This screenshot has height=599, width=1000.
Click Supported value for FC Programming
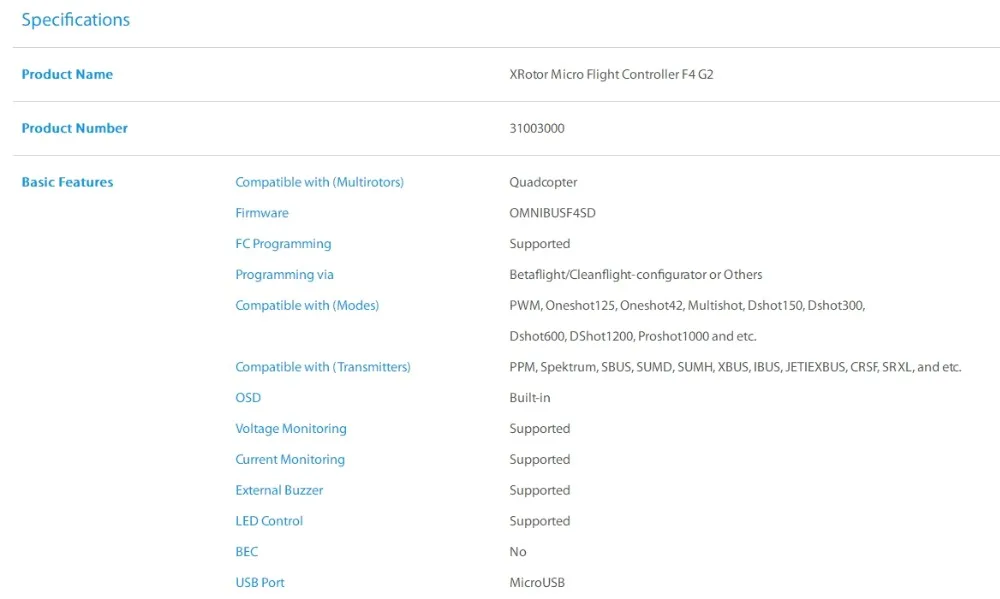tap(540, 244)
